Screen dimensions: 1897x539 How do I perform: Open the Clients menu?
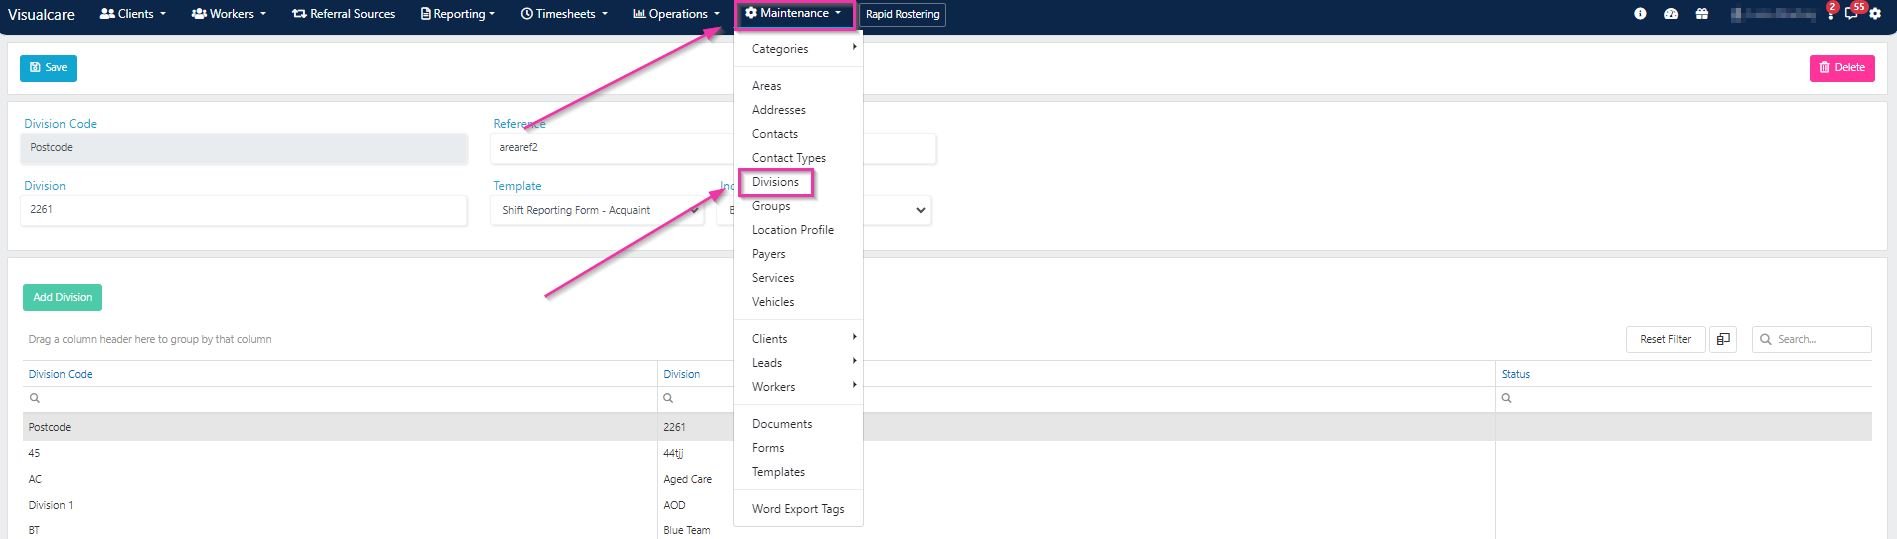click(x=133, y=14)
